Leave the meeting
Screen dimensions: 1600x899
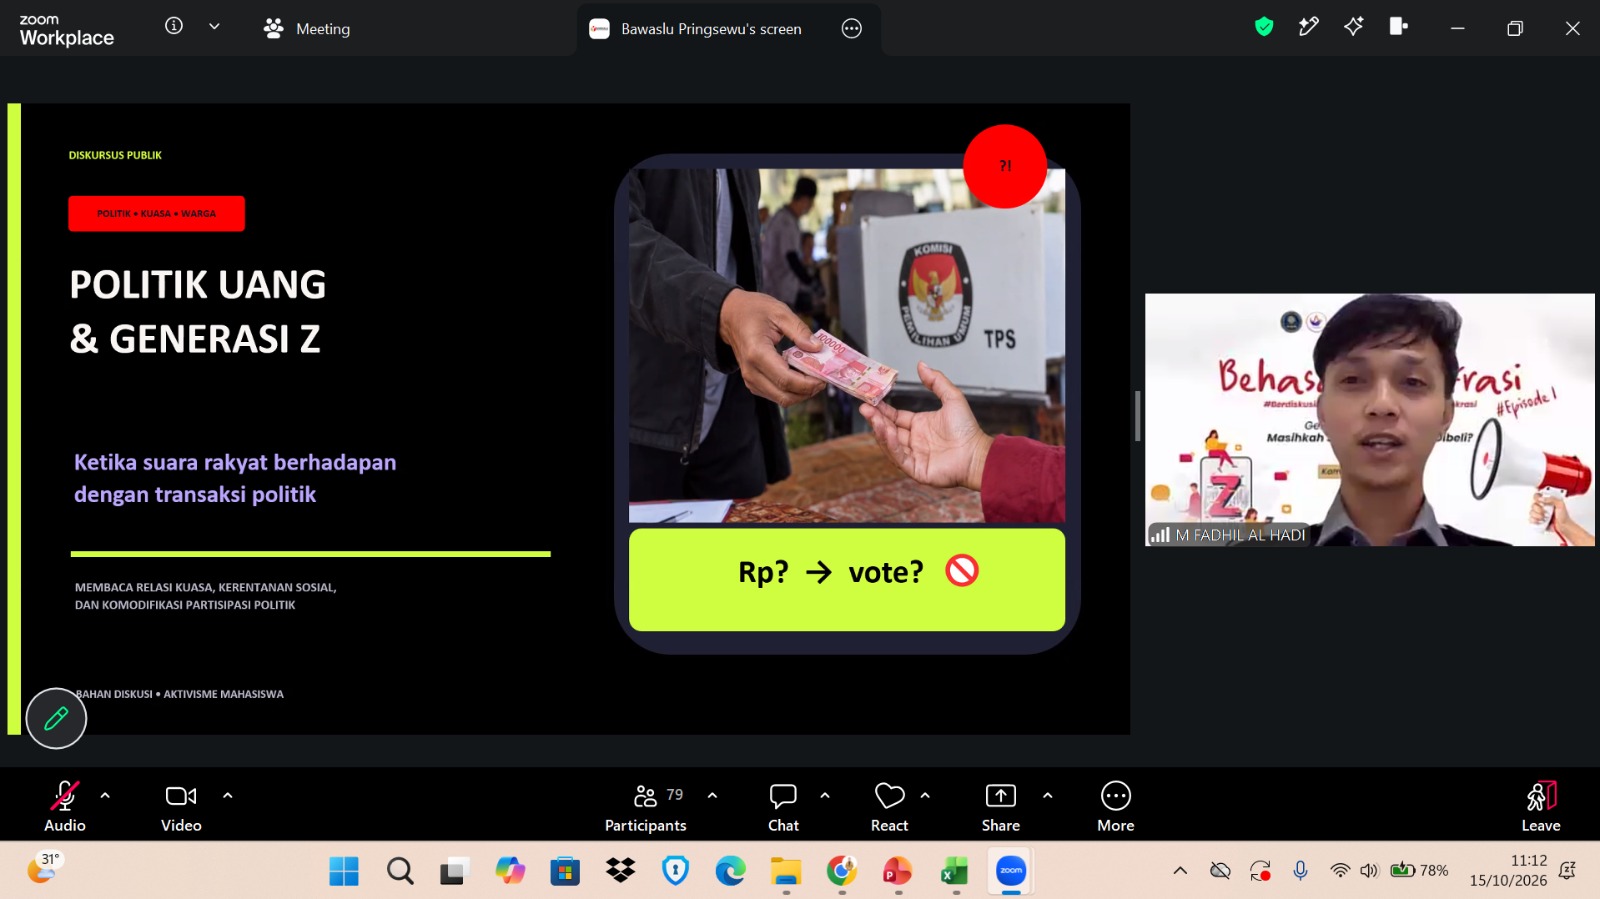click(1541, 807)
